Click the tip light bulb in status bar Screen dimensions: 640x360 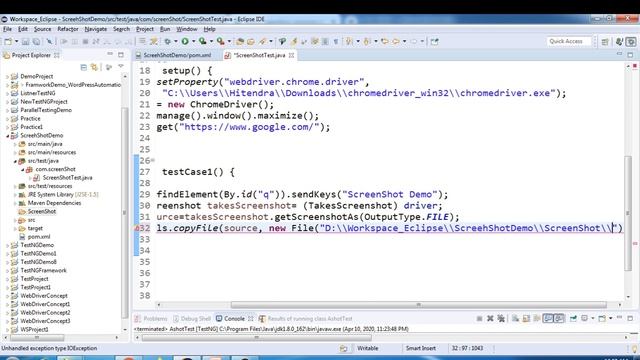[x=634, y=349]
